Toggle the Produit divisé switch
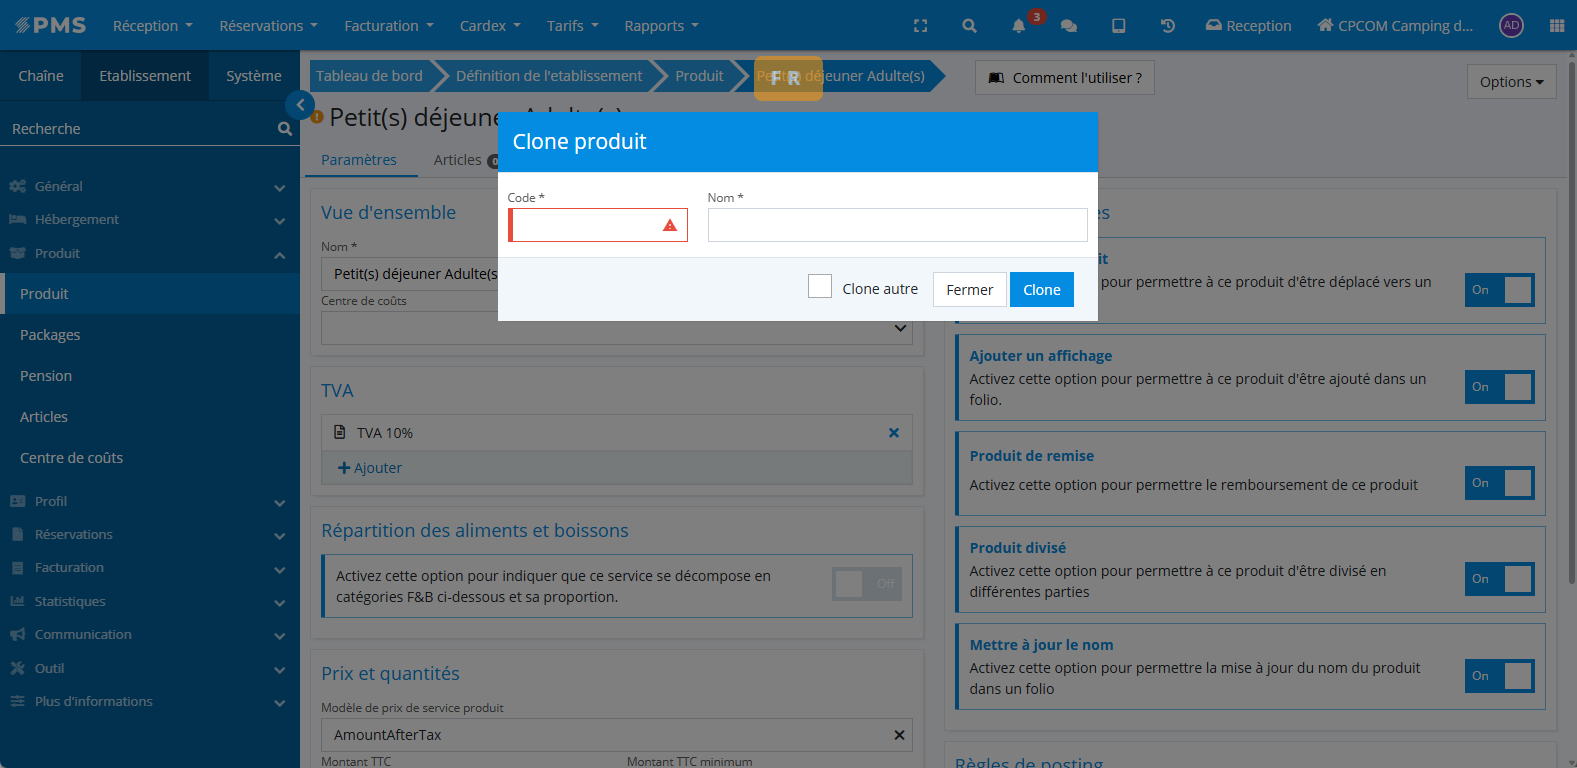 (1499, 579)
